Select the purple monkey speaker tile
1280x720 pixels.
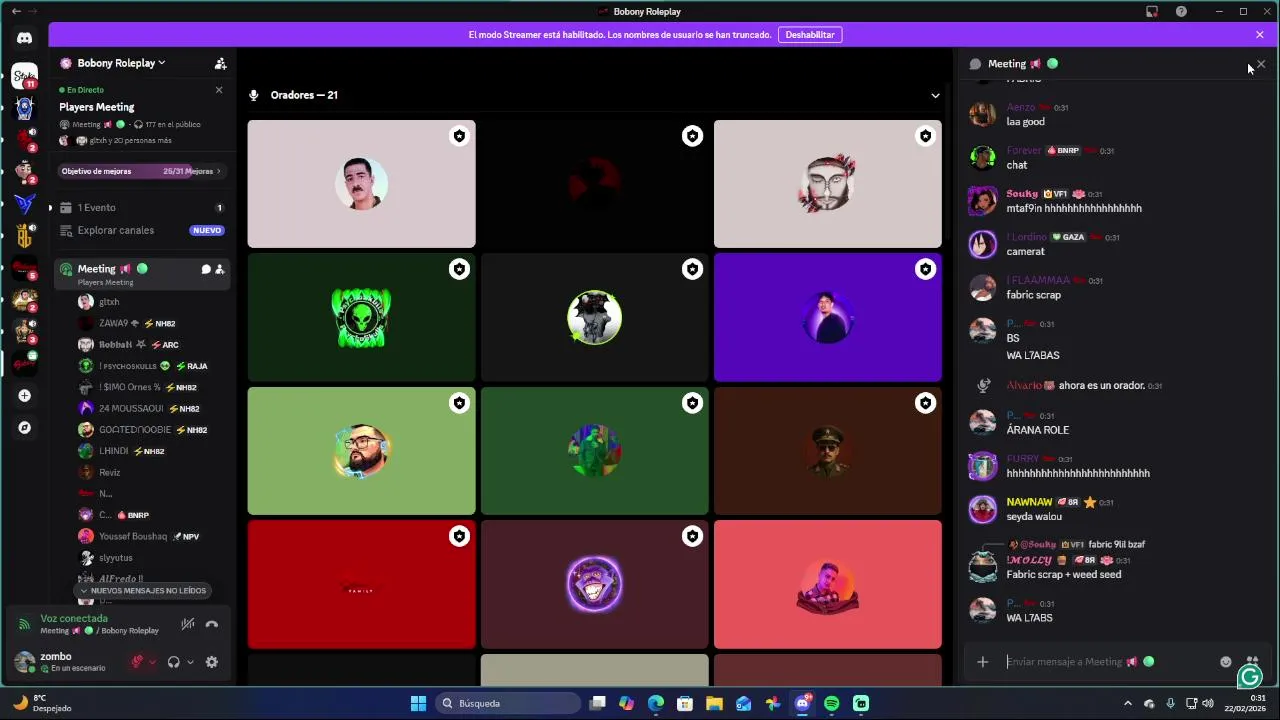[594, 584]
